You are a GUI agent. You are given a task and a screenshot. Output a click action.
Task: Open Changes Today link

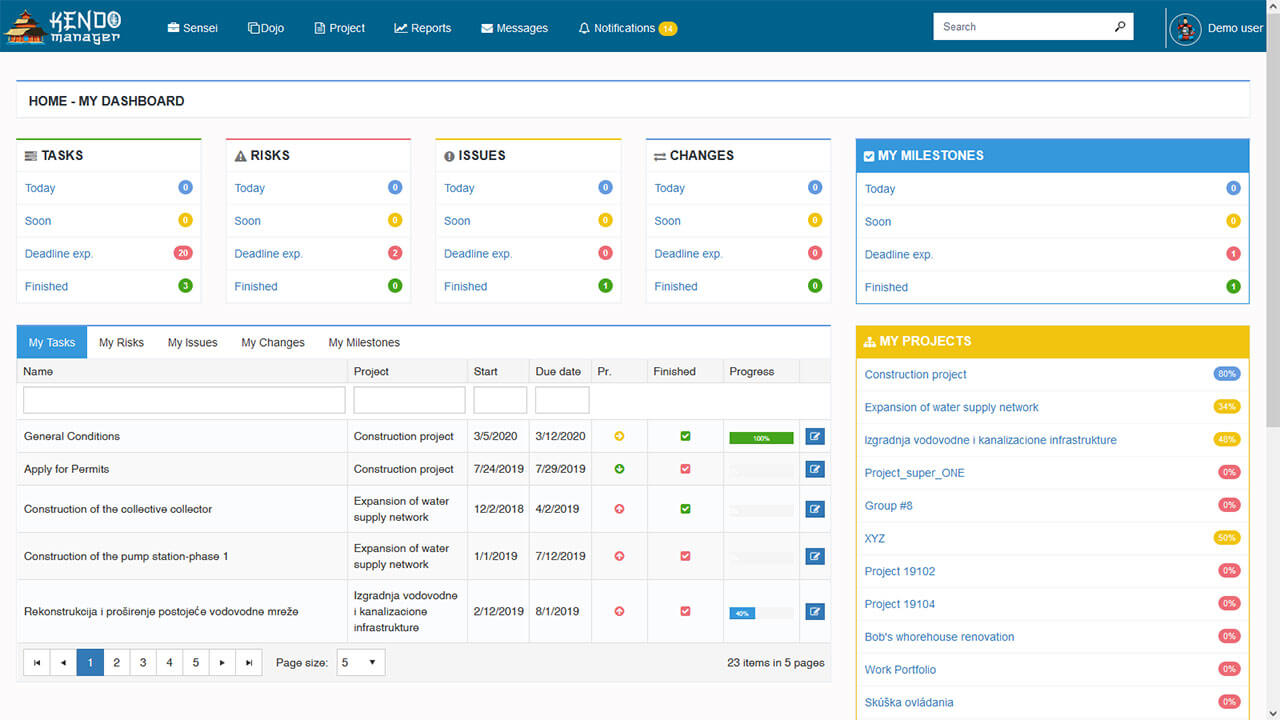670,188
